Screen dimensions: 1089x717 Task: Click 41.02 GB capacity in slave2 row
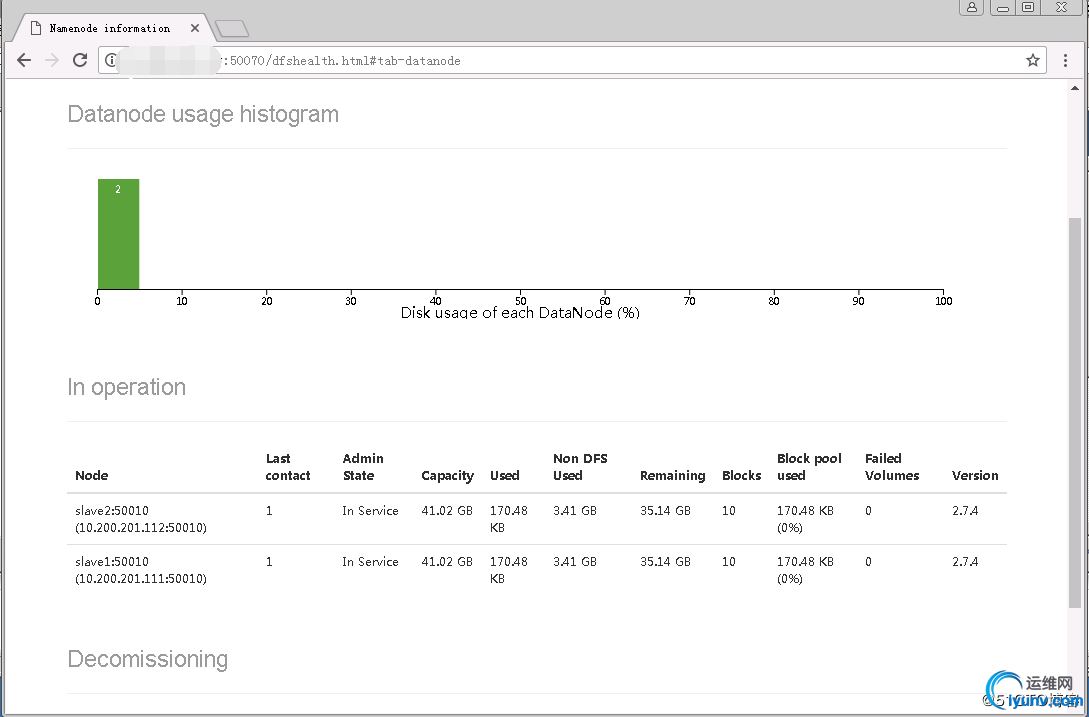447,511
